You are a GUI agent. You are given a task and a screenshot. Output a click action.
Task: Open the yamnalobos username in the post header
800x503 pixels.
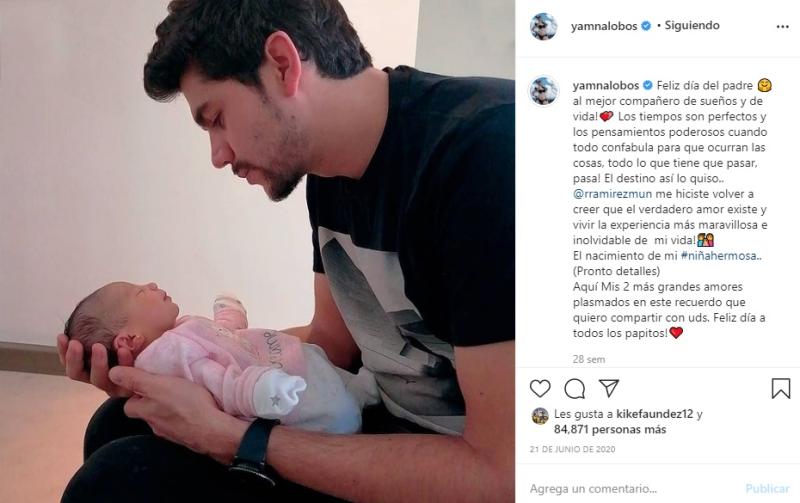pyautogui.click(x=604, y=26)
